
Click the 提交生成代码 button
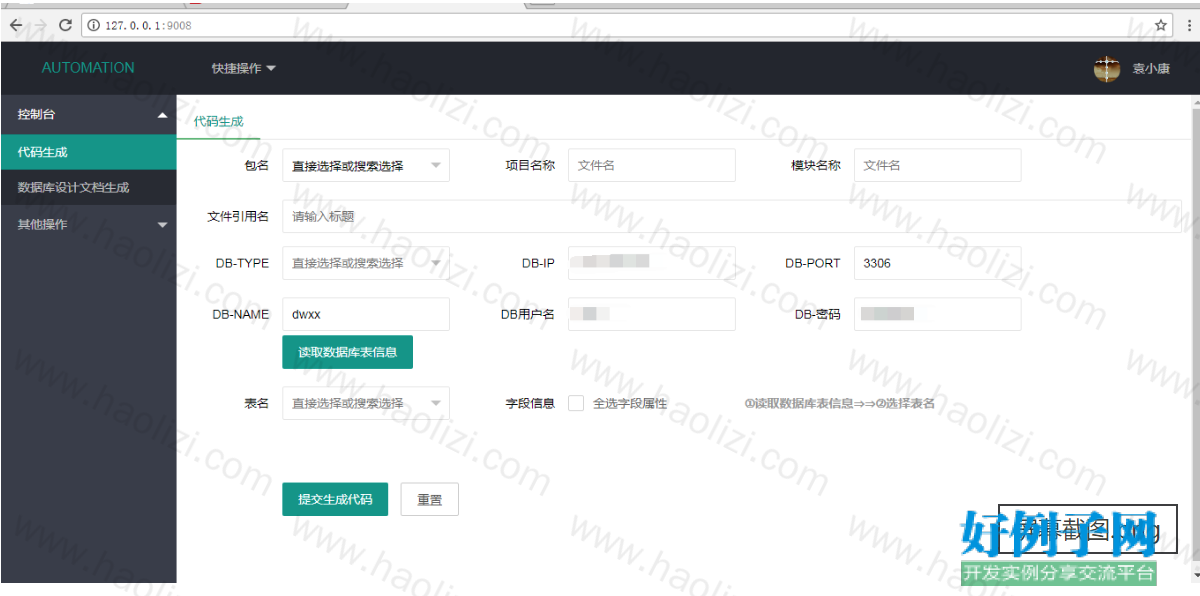click(335, 499)
